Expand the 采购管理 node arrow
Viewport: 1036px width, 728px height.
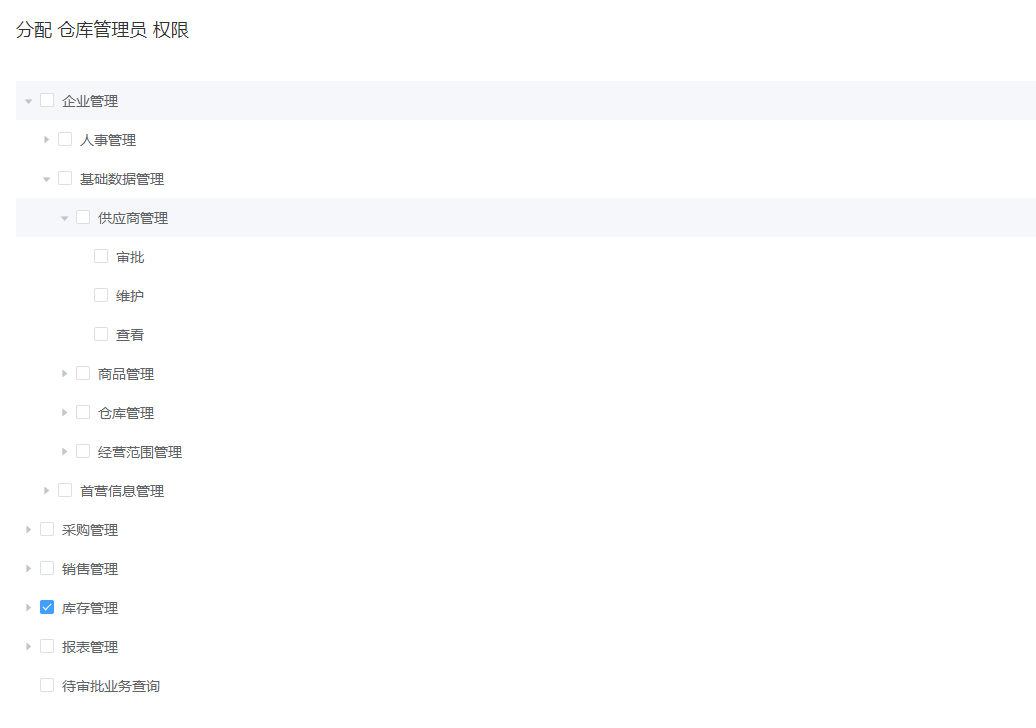(x=29, y=530)
